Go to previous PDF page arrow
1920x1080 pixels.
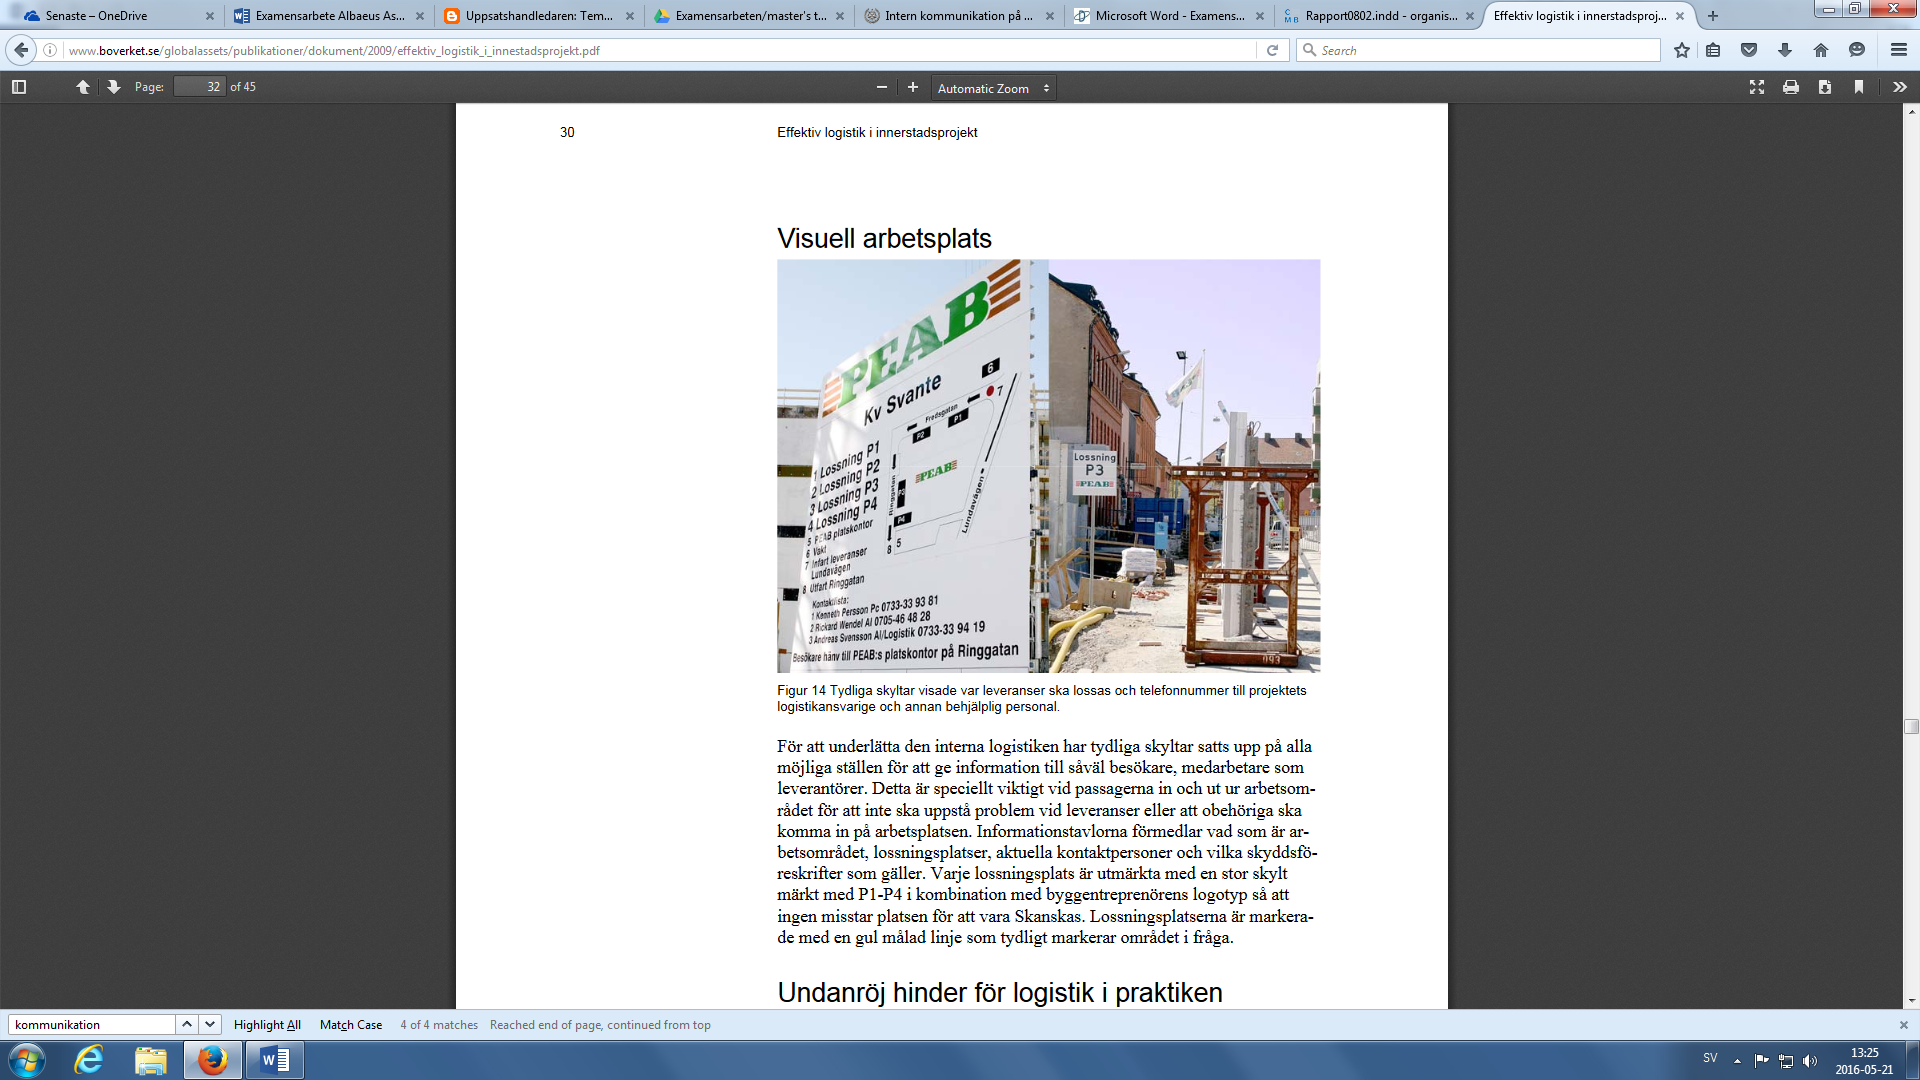tap(83, 87)
